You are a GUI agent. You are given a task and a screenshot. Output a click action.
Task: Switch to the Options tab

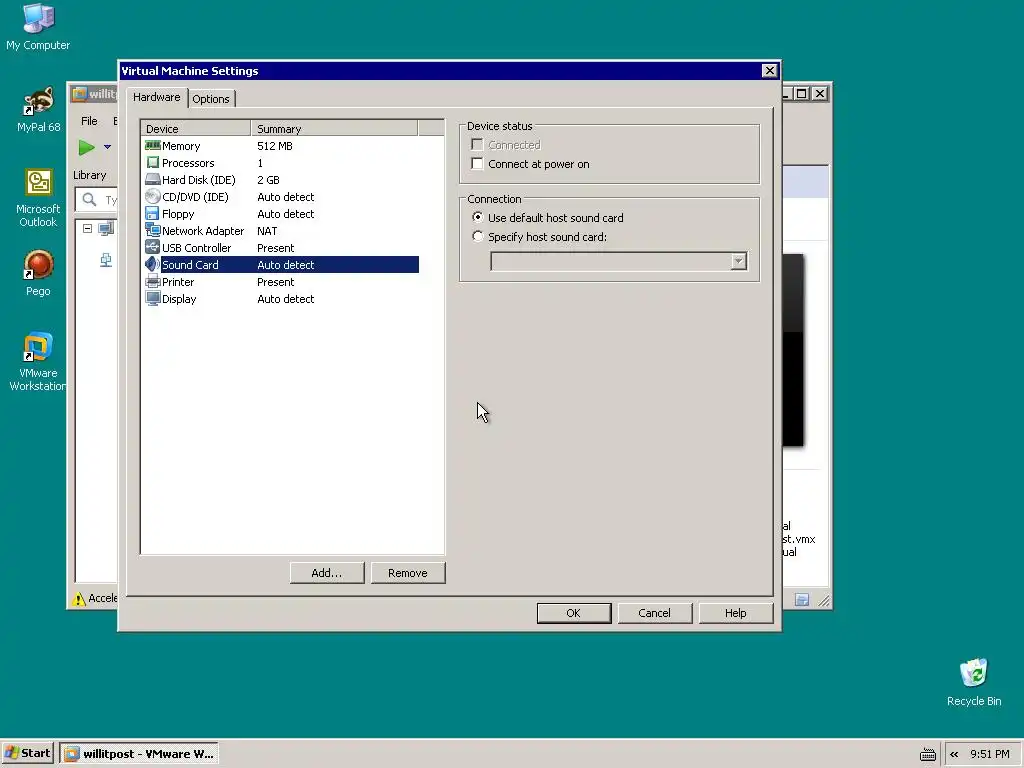pyautogui.click(x=211, y=99)
